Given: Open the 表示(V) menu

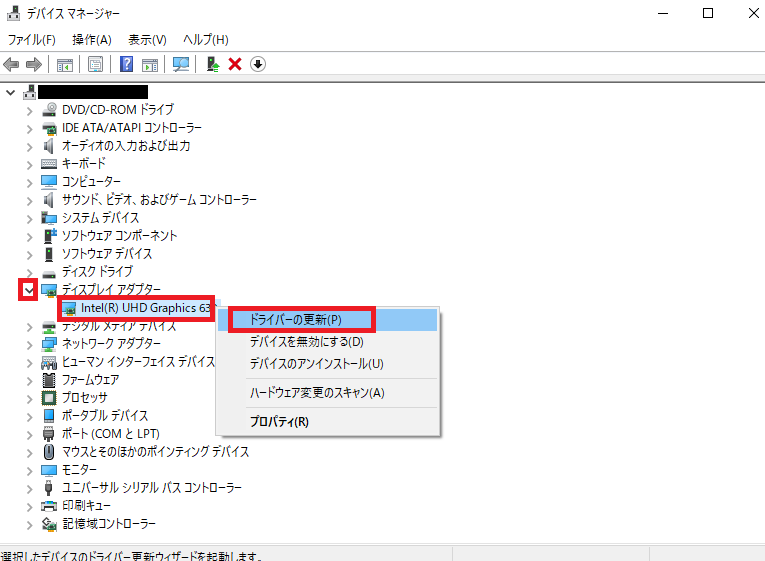Looking at the screenshot, I should click(147, 40).
